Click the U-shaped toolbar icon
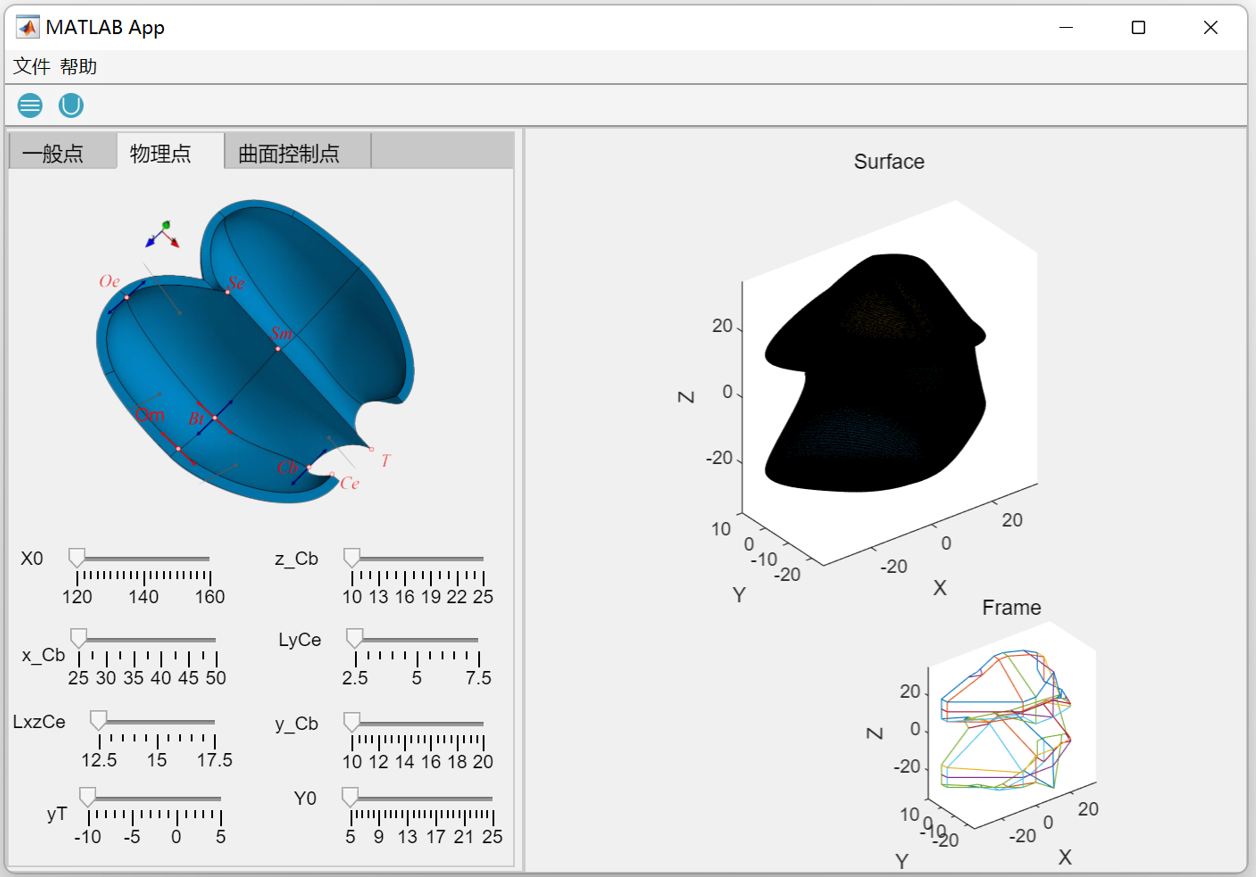 tap(71, 105)
